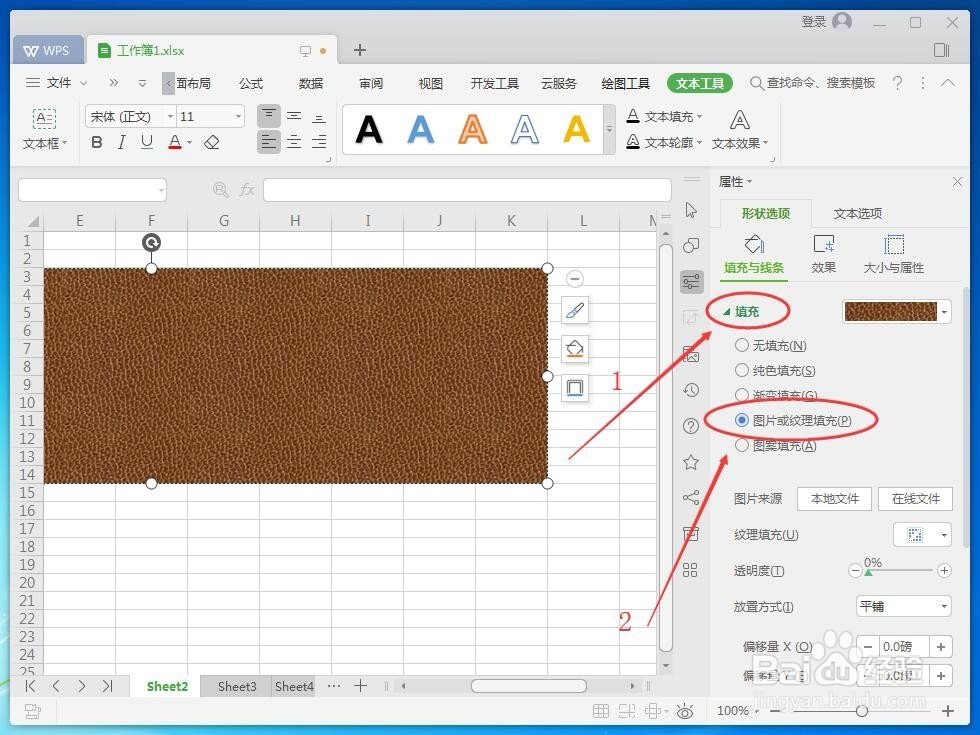Open the fill color tool next to shape
This screenshot has width=980, height=735.
coord(574,348)
